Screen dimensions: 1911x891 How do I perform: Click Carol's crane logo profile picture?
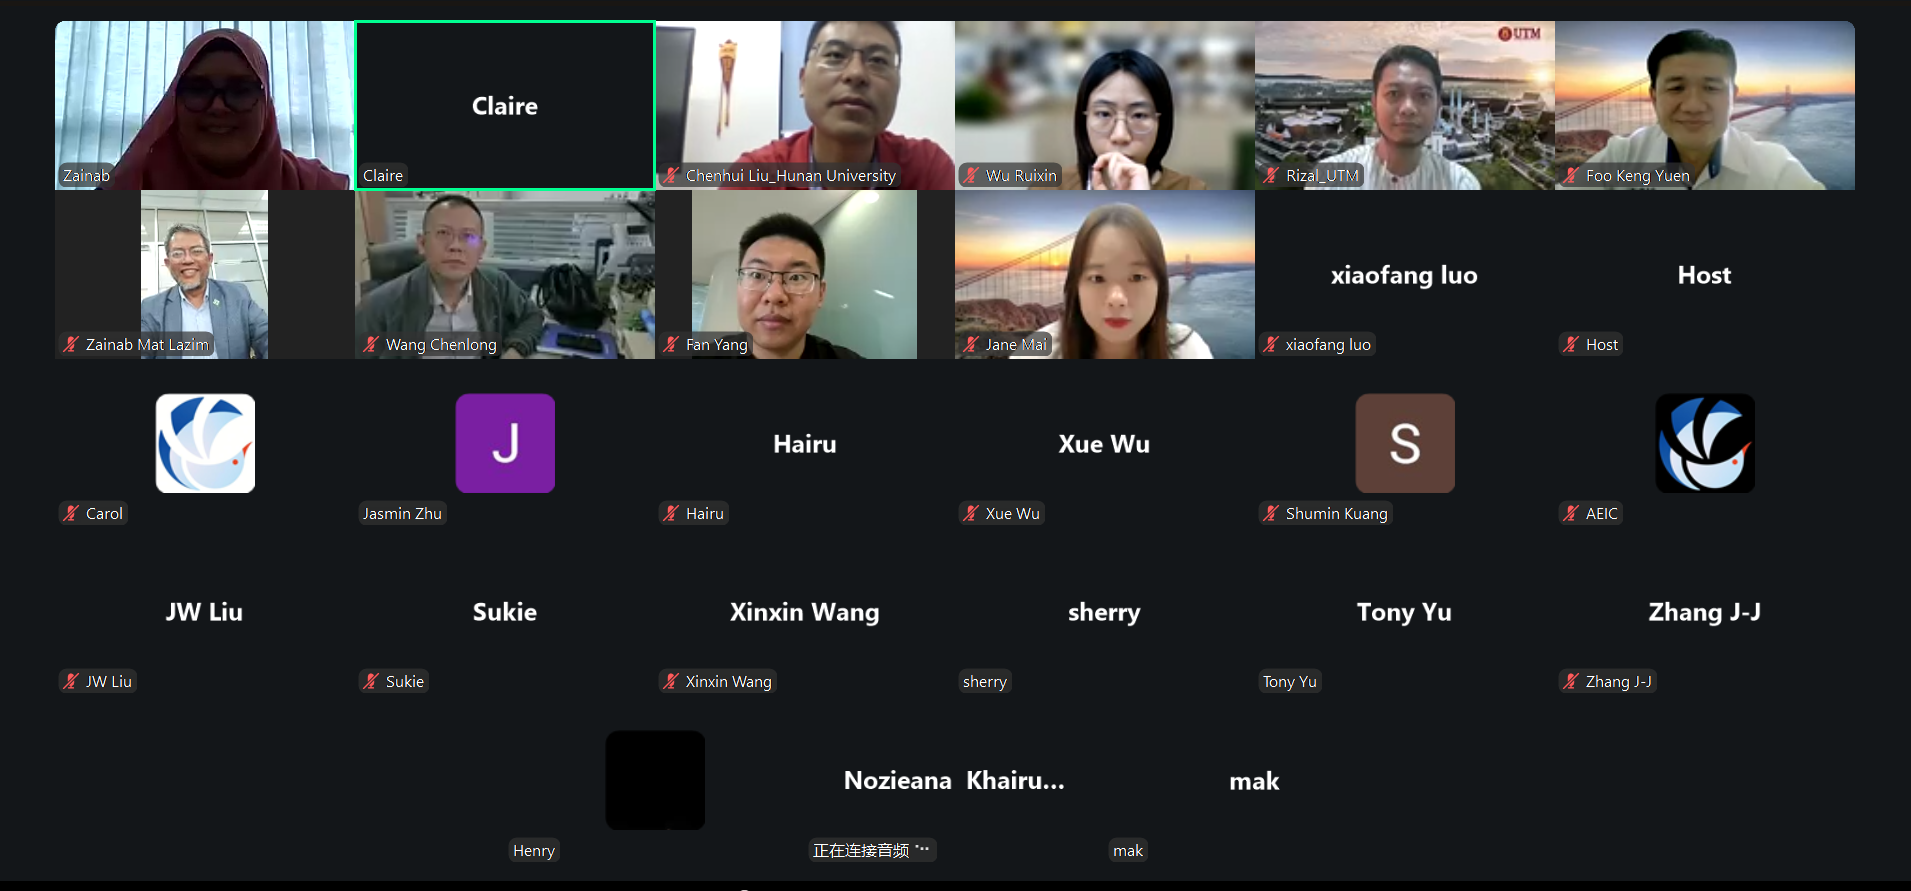tap(205, 443)
